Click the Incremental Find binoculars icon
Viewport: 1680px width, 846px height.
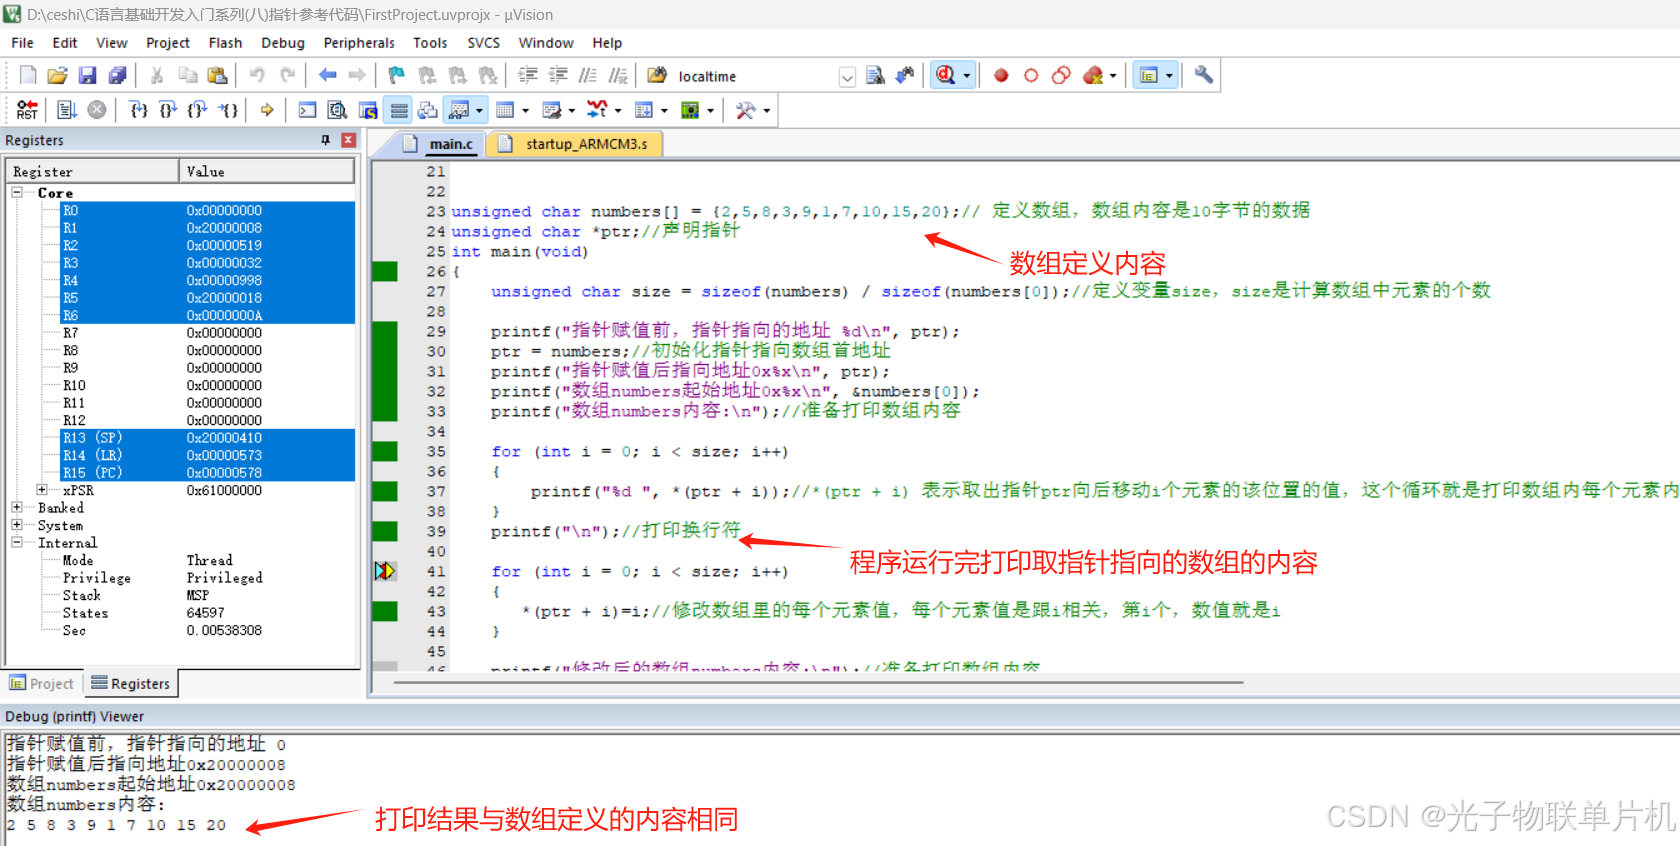coord(905,75)
